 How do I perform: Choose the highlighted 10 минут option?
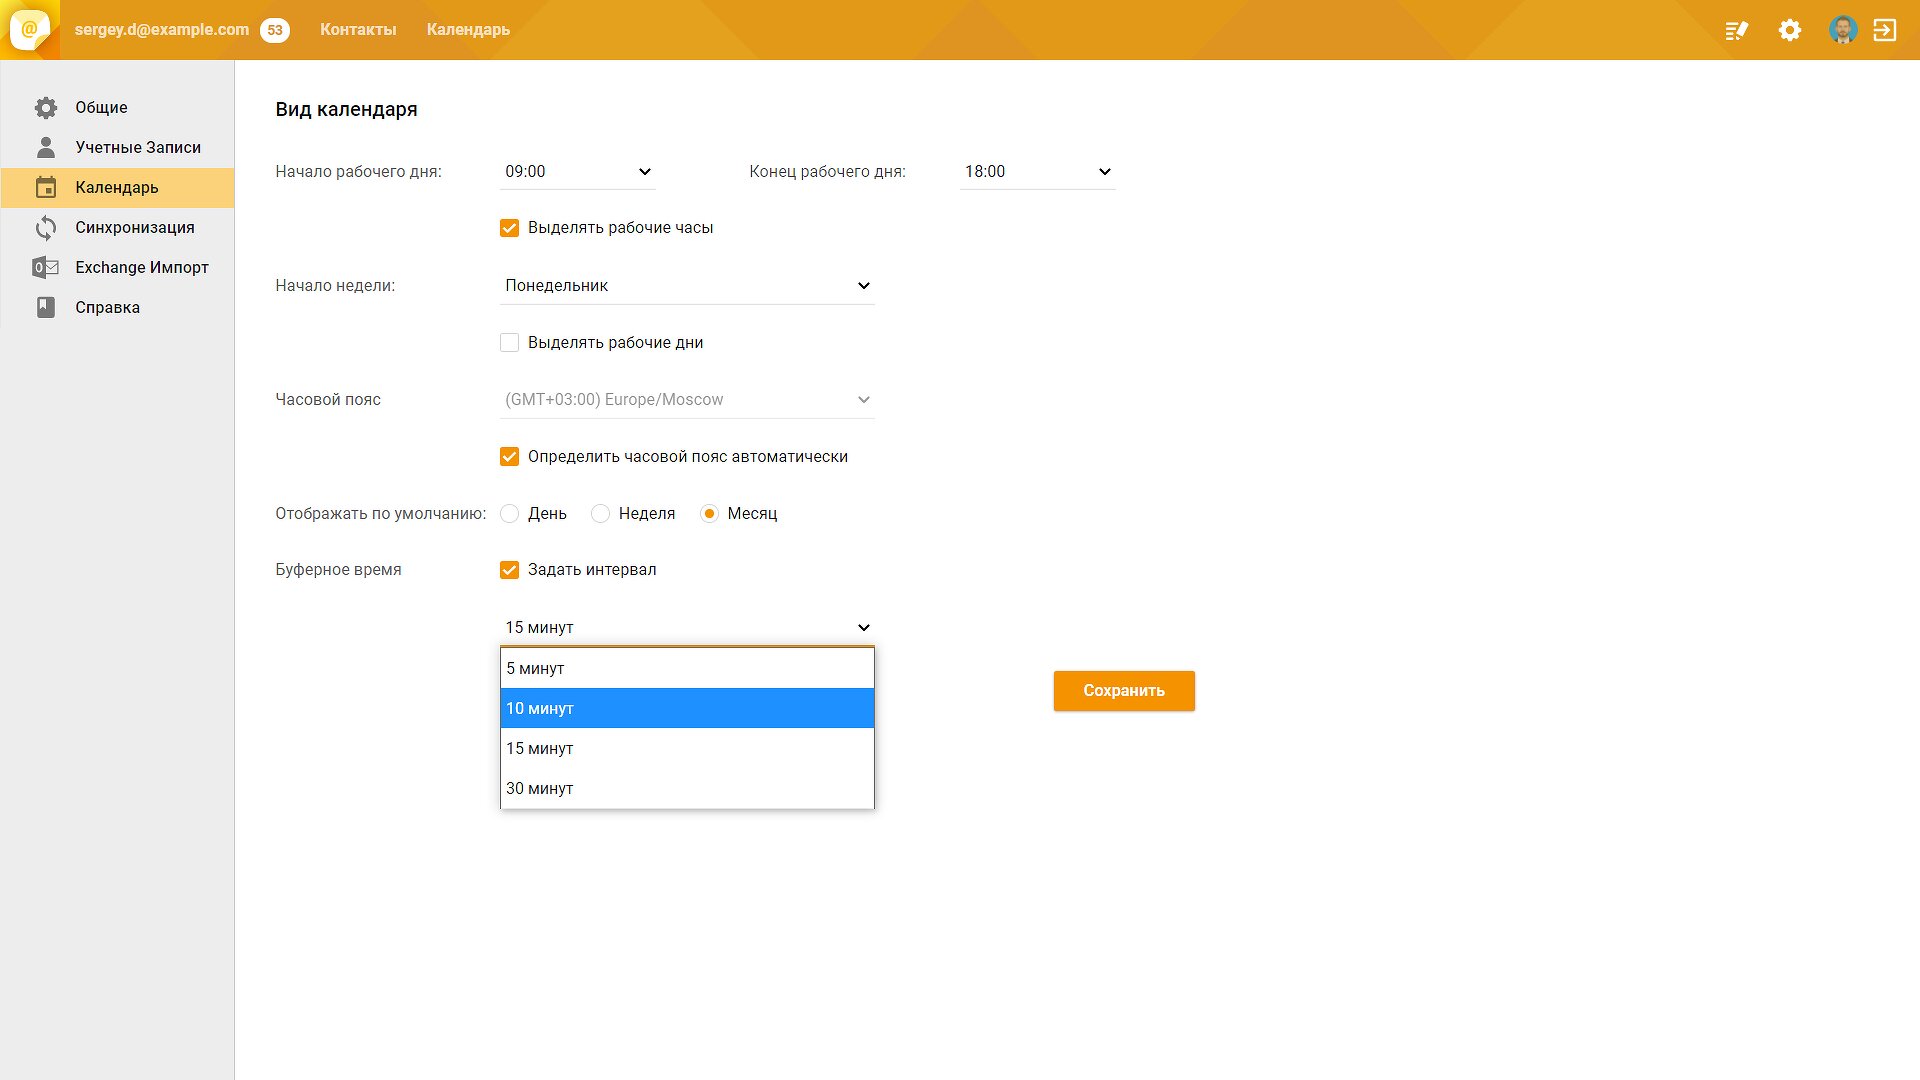pyautogui.click(x=687, y=708)
